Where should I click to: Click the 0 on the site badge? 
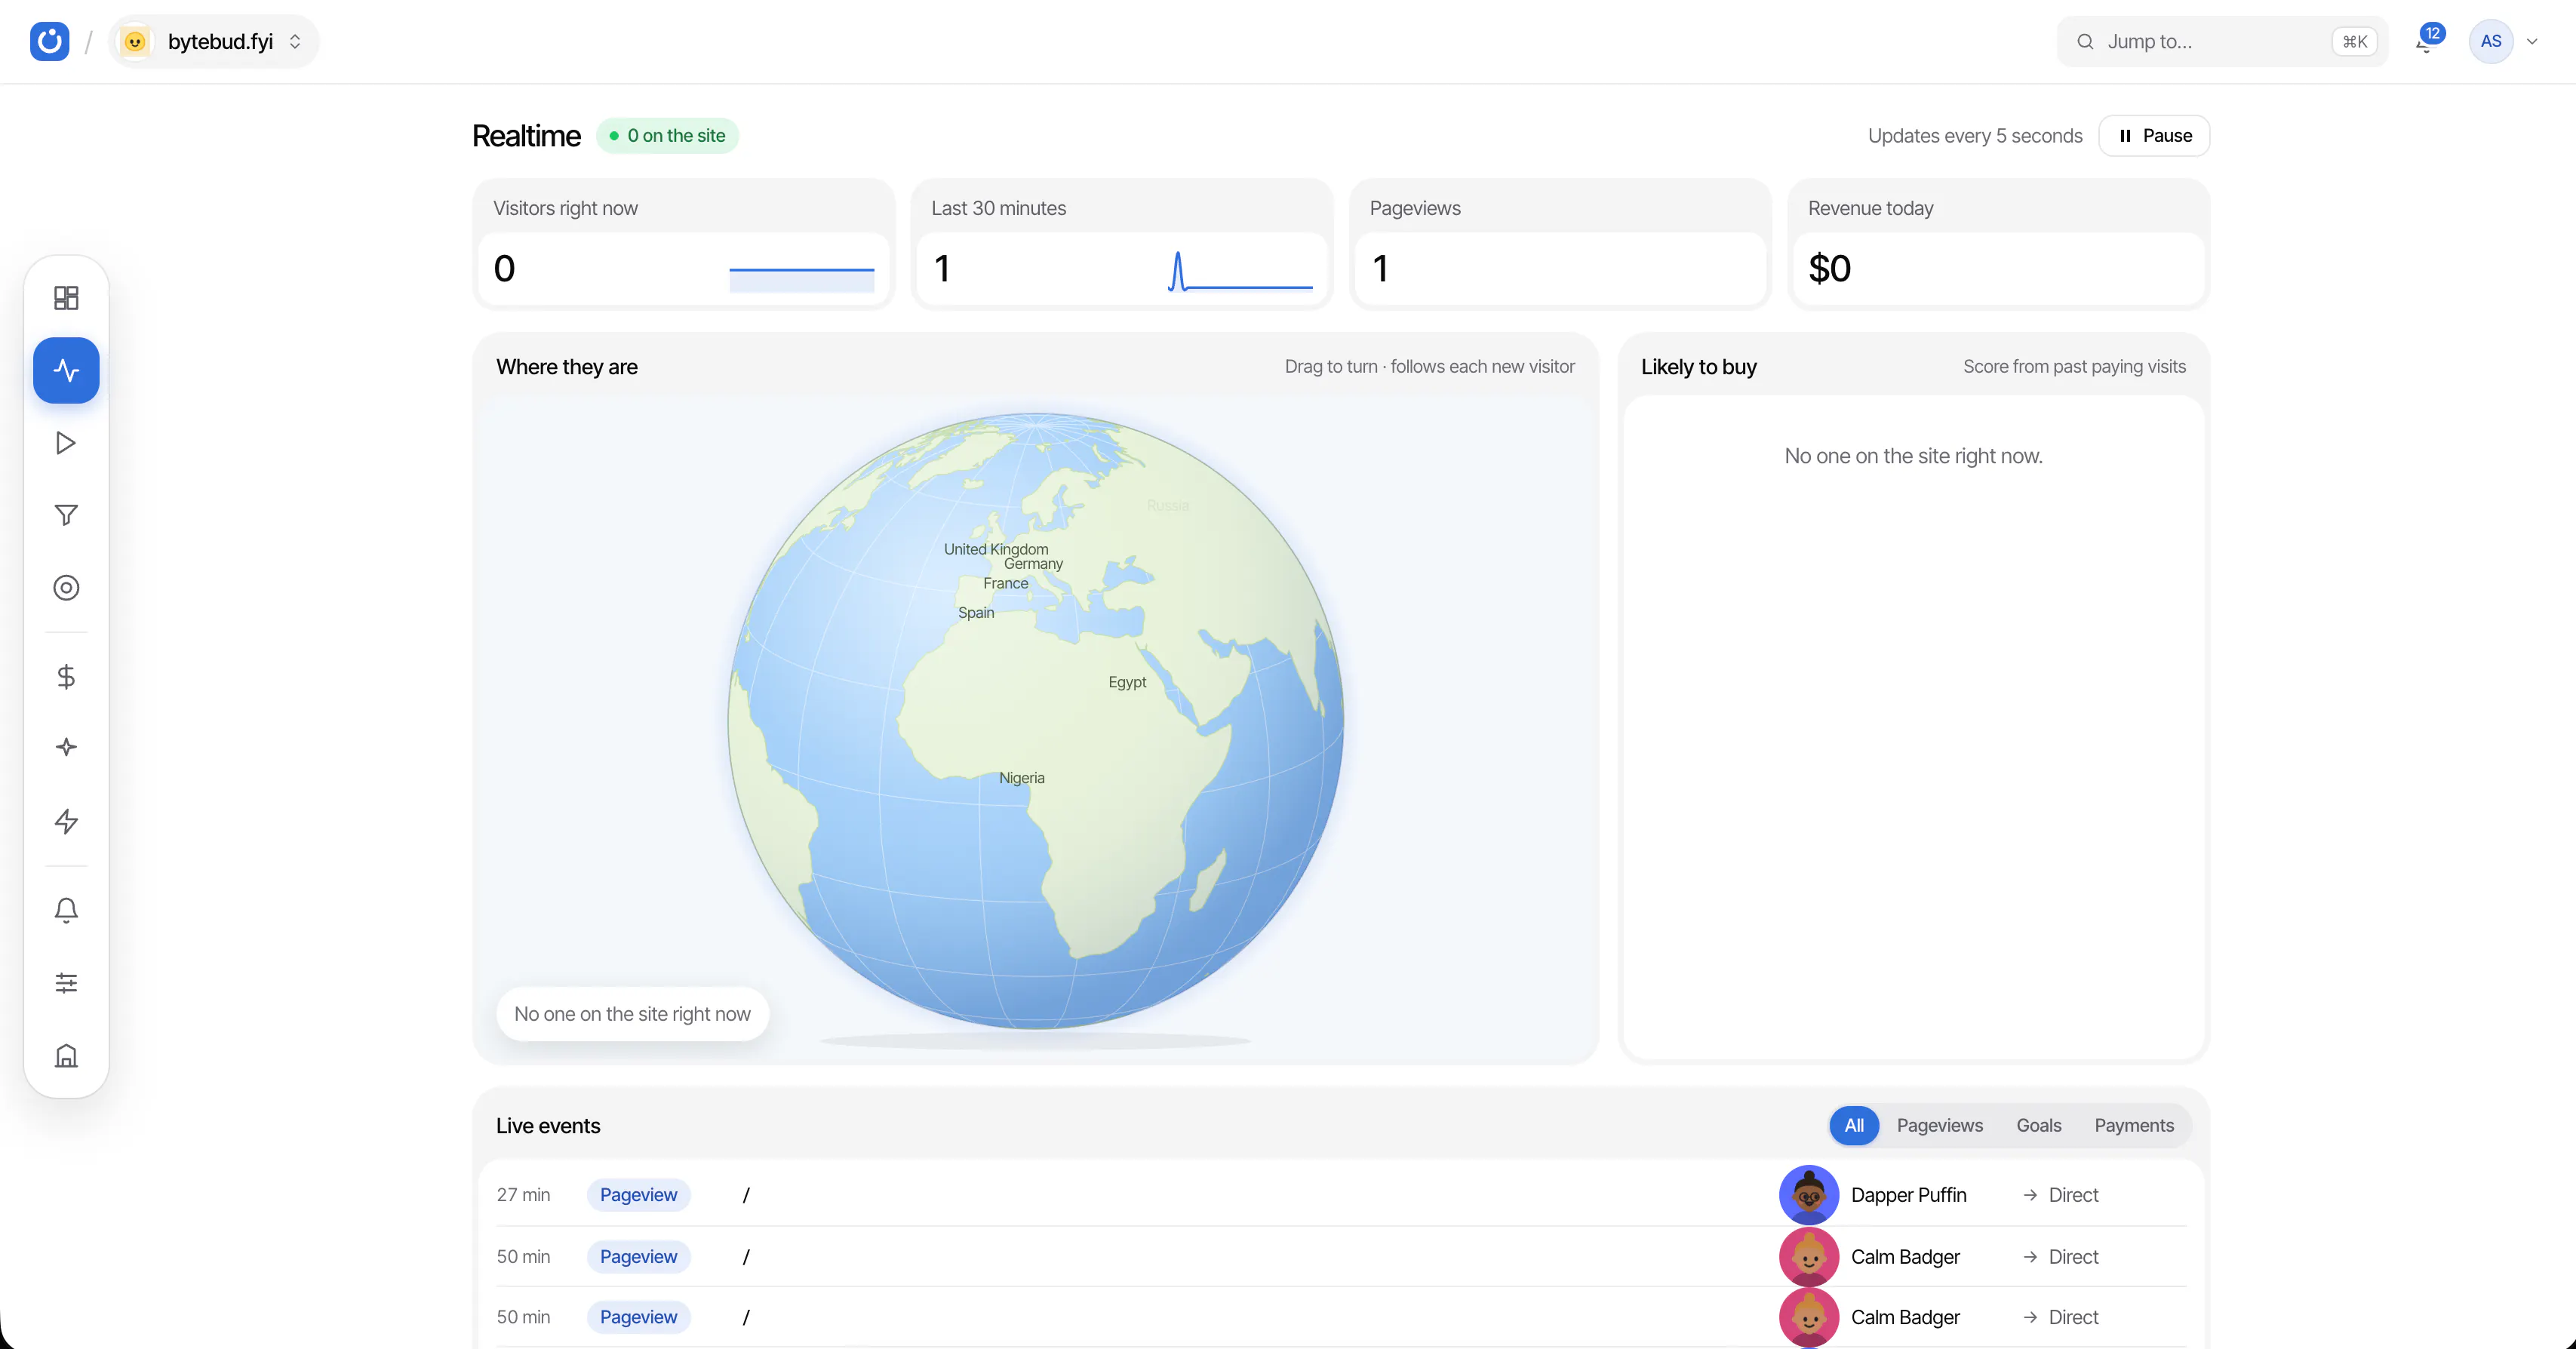[x=668, y=136]
